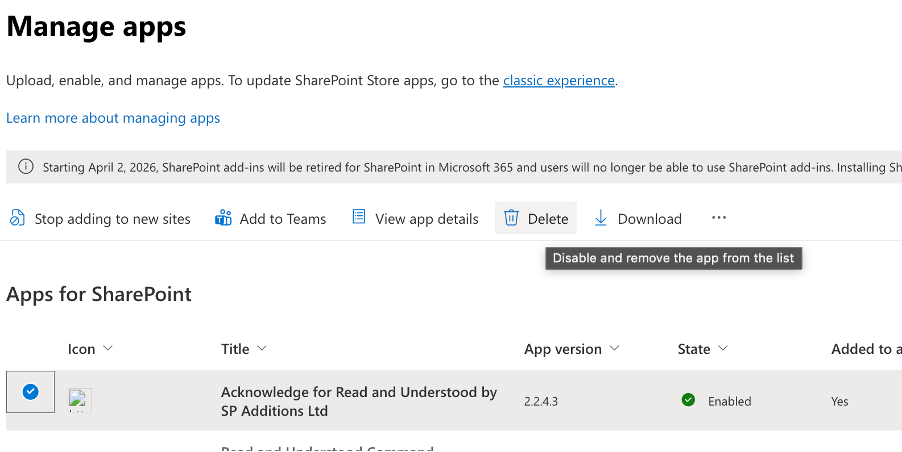Click the Added to column header
902x452 pixels.
coord(866,349)
